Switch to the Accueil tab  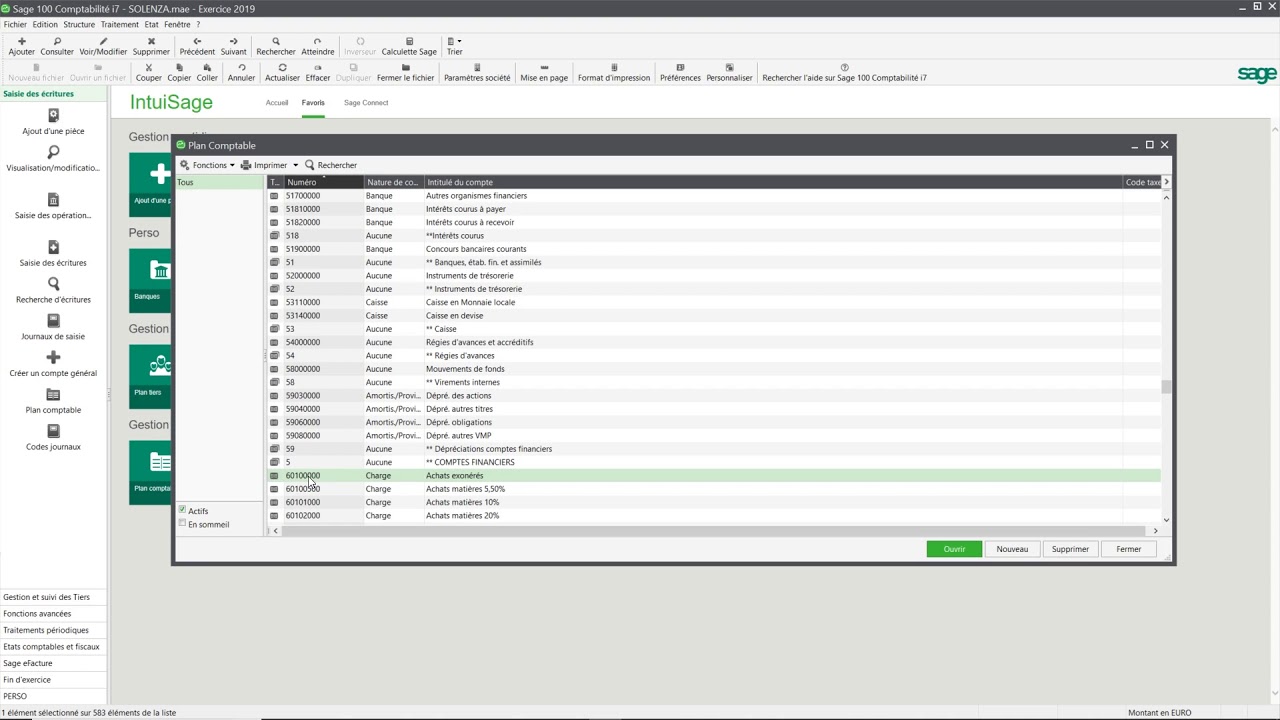[x=277, y=102]
